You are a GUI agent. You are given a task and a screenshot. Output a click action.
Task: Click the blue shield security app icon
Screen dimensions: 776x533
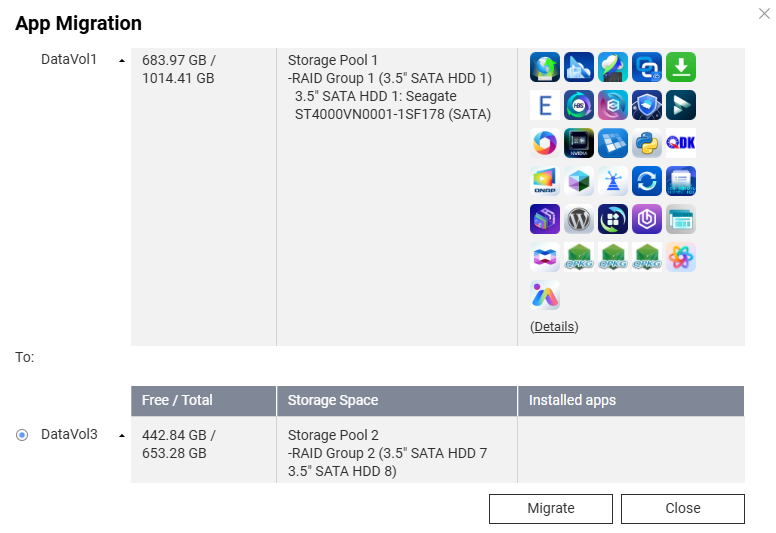tap(646, 105)
